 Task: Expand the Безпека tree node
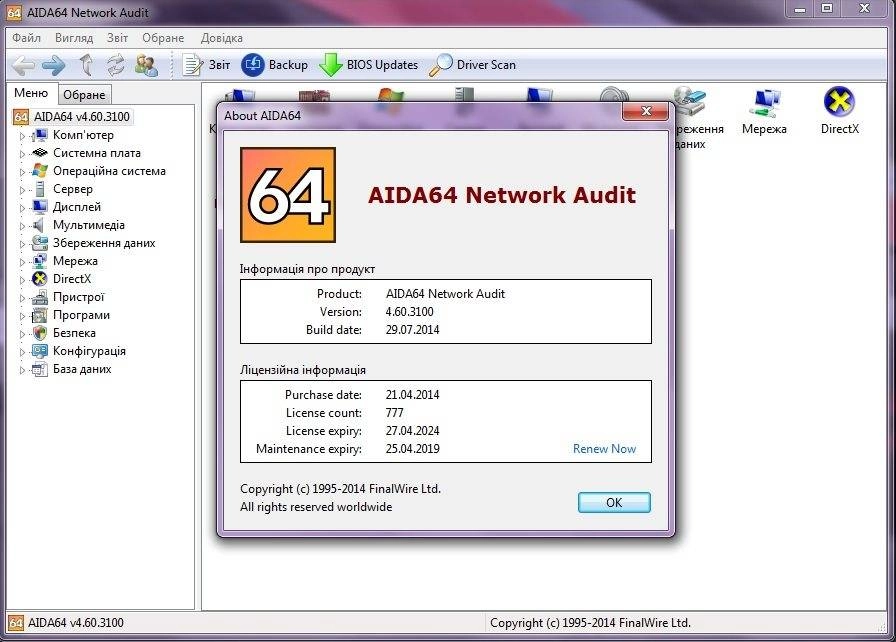pyautogui.click(x=22, y=334)
